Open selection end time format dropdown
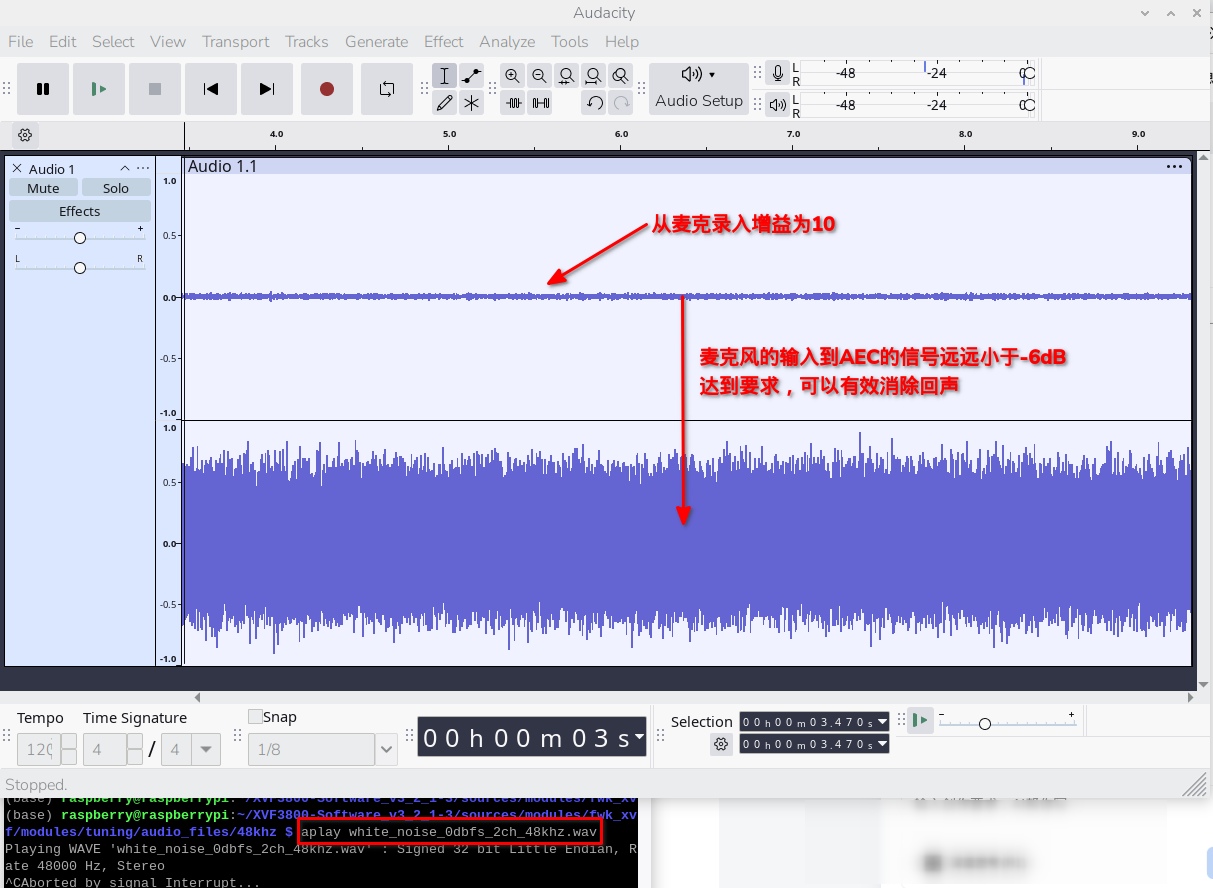The image size is (1213, 888). tap(882, 744)
